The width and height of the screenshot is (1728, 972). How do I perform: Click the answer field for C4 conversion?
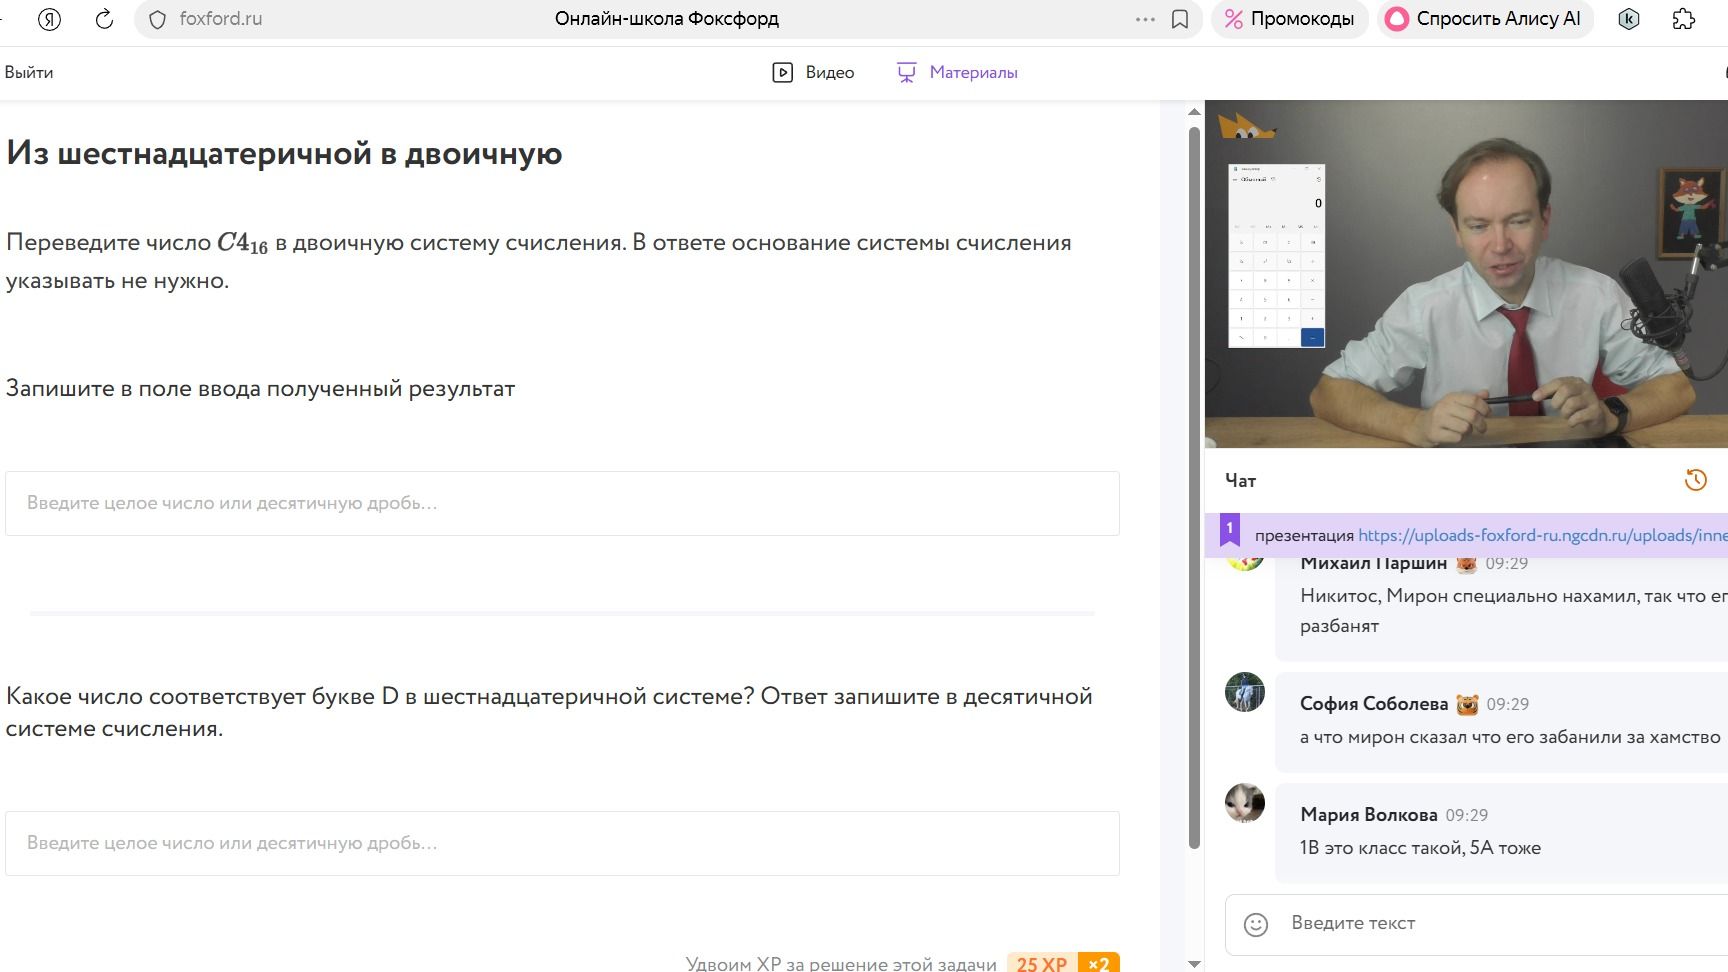pos(562,503)
